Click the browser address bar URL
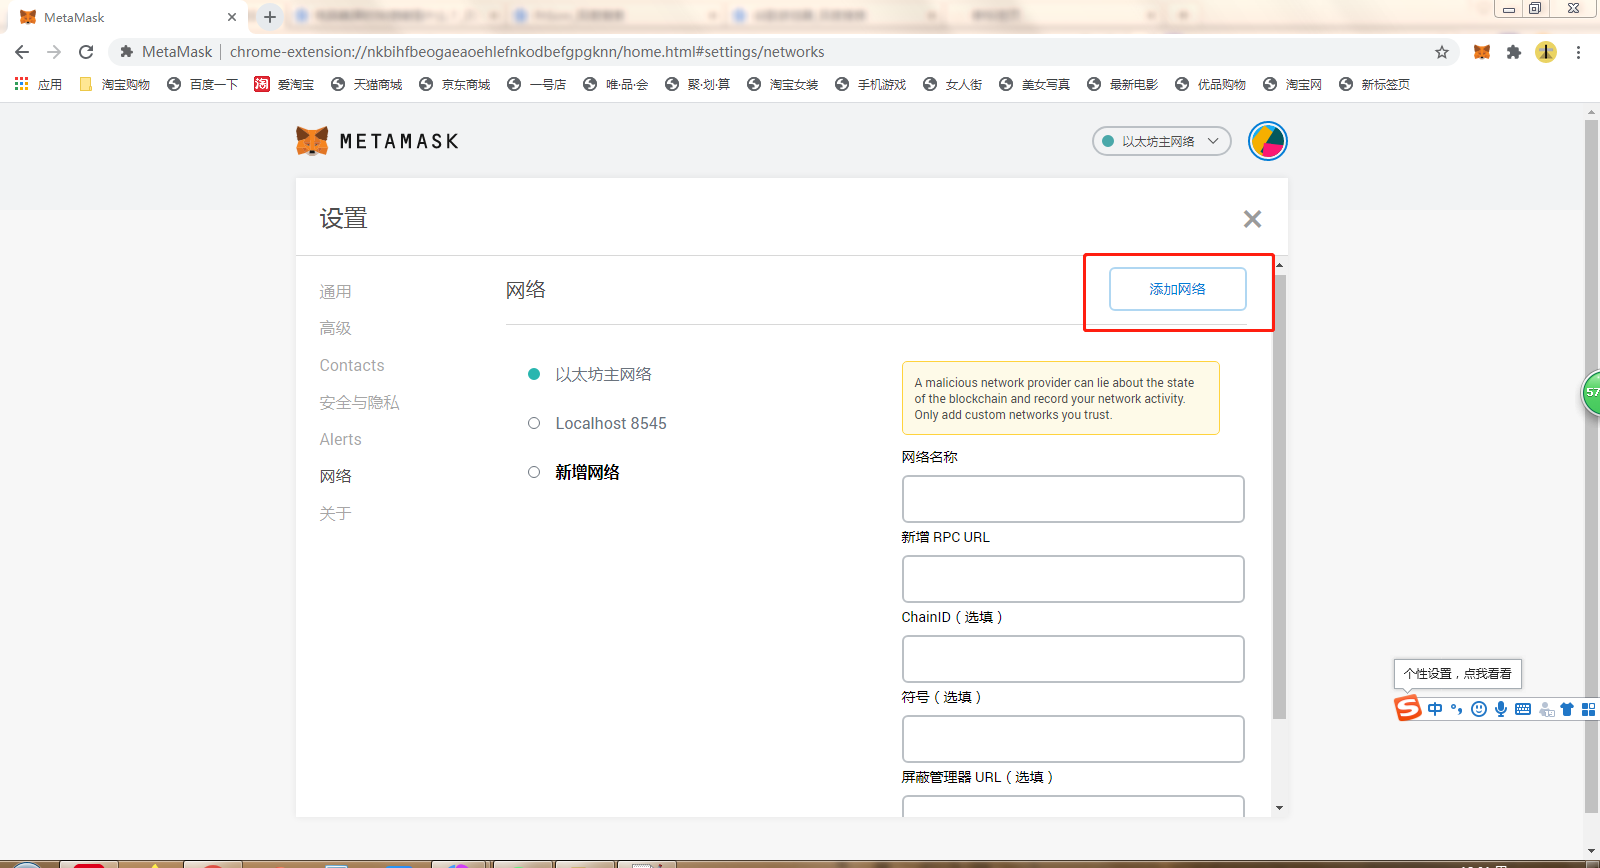The width and height of the screenshot is (1600, 868). point(527,52)
